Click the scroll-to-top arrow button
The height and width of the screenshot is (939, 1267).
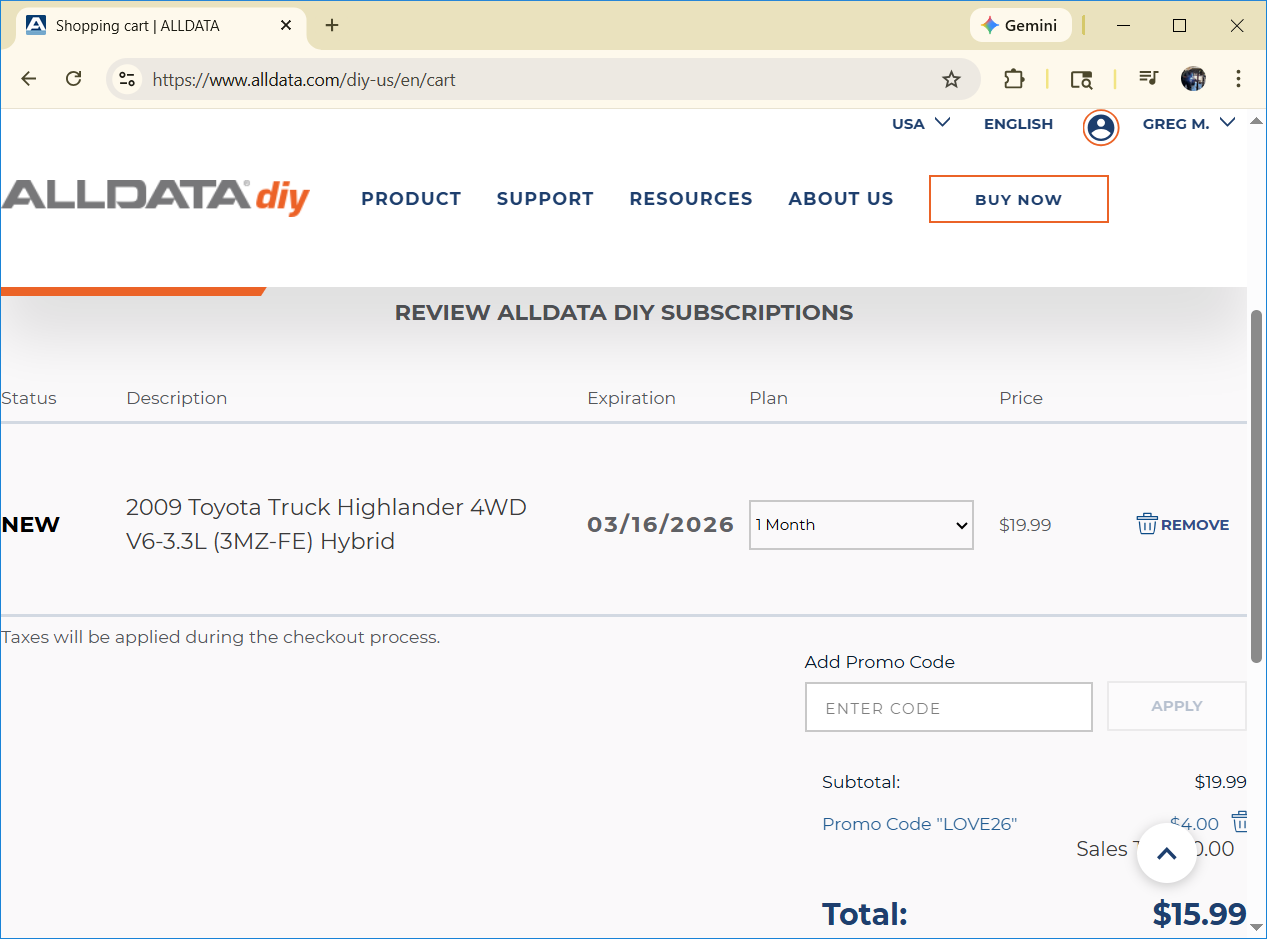click(x=1166, y=853)
